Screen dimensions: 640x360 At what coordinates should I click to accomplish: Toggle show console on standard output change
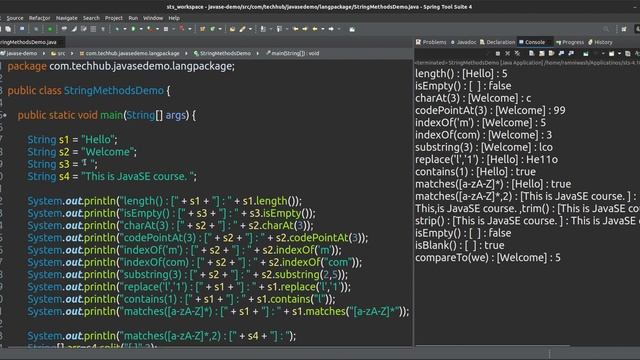[x=561, y=53]
